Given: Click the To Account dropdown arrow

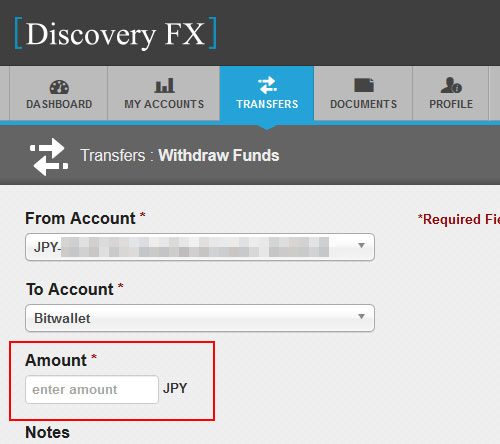Looking at the screenshot, I should [361, 316].
